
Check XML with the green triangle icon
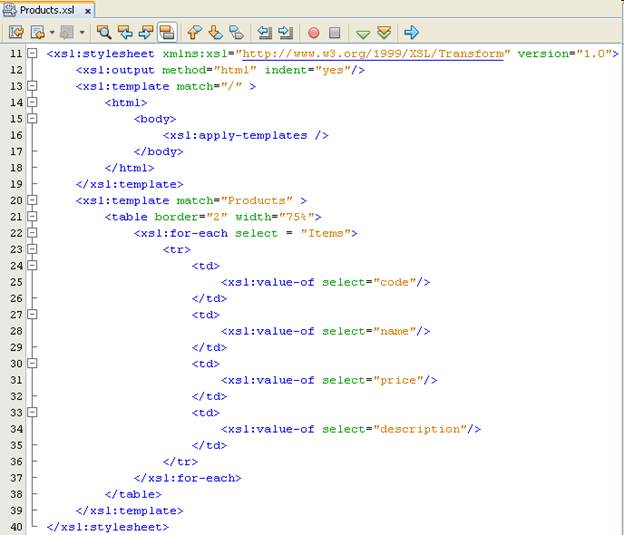[363, 33]
